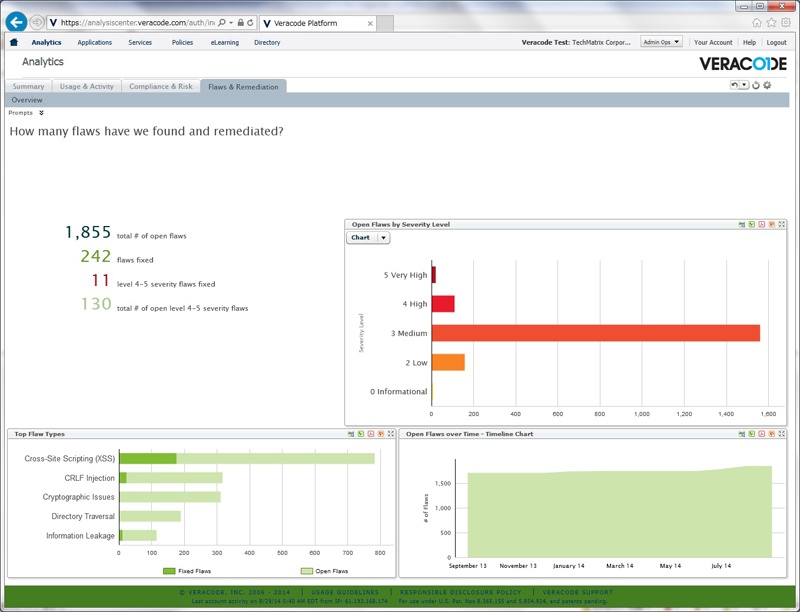Click the browser forward arrow
The width and height of the screenshot is (800, 612).
[36, 22]
